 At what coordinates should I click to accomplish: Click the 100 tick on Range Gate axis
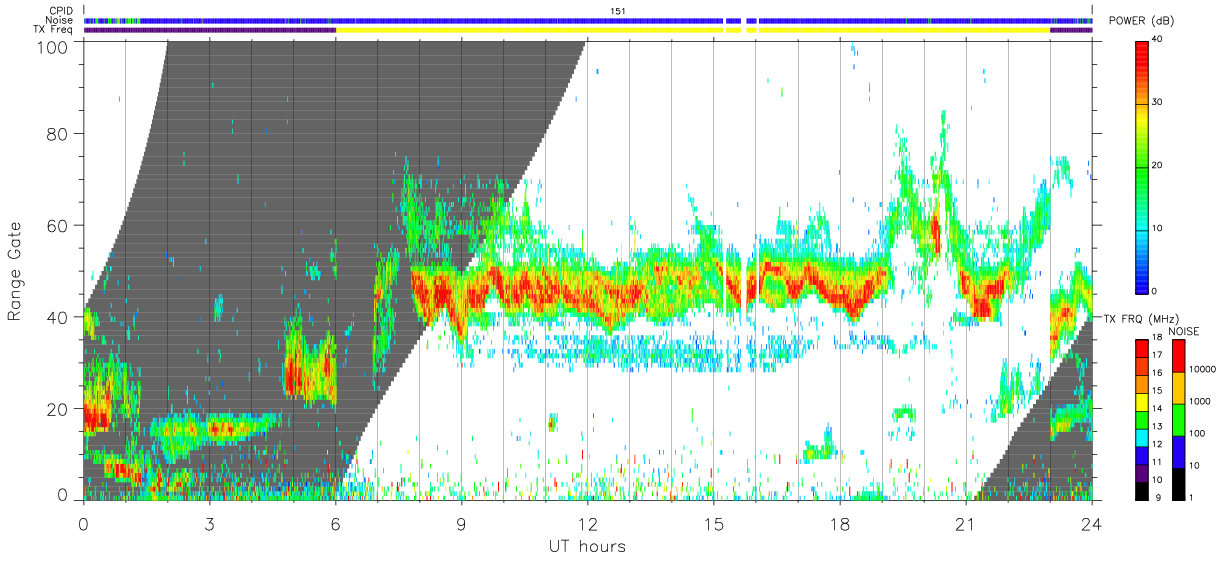pos(52,46)
